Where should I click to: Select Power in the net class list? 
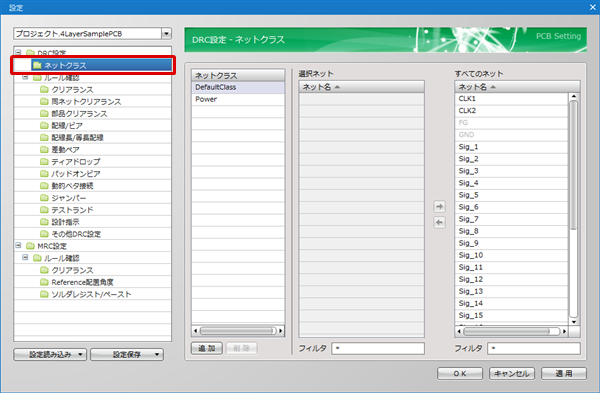238,99
